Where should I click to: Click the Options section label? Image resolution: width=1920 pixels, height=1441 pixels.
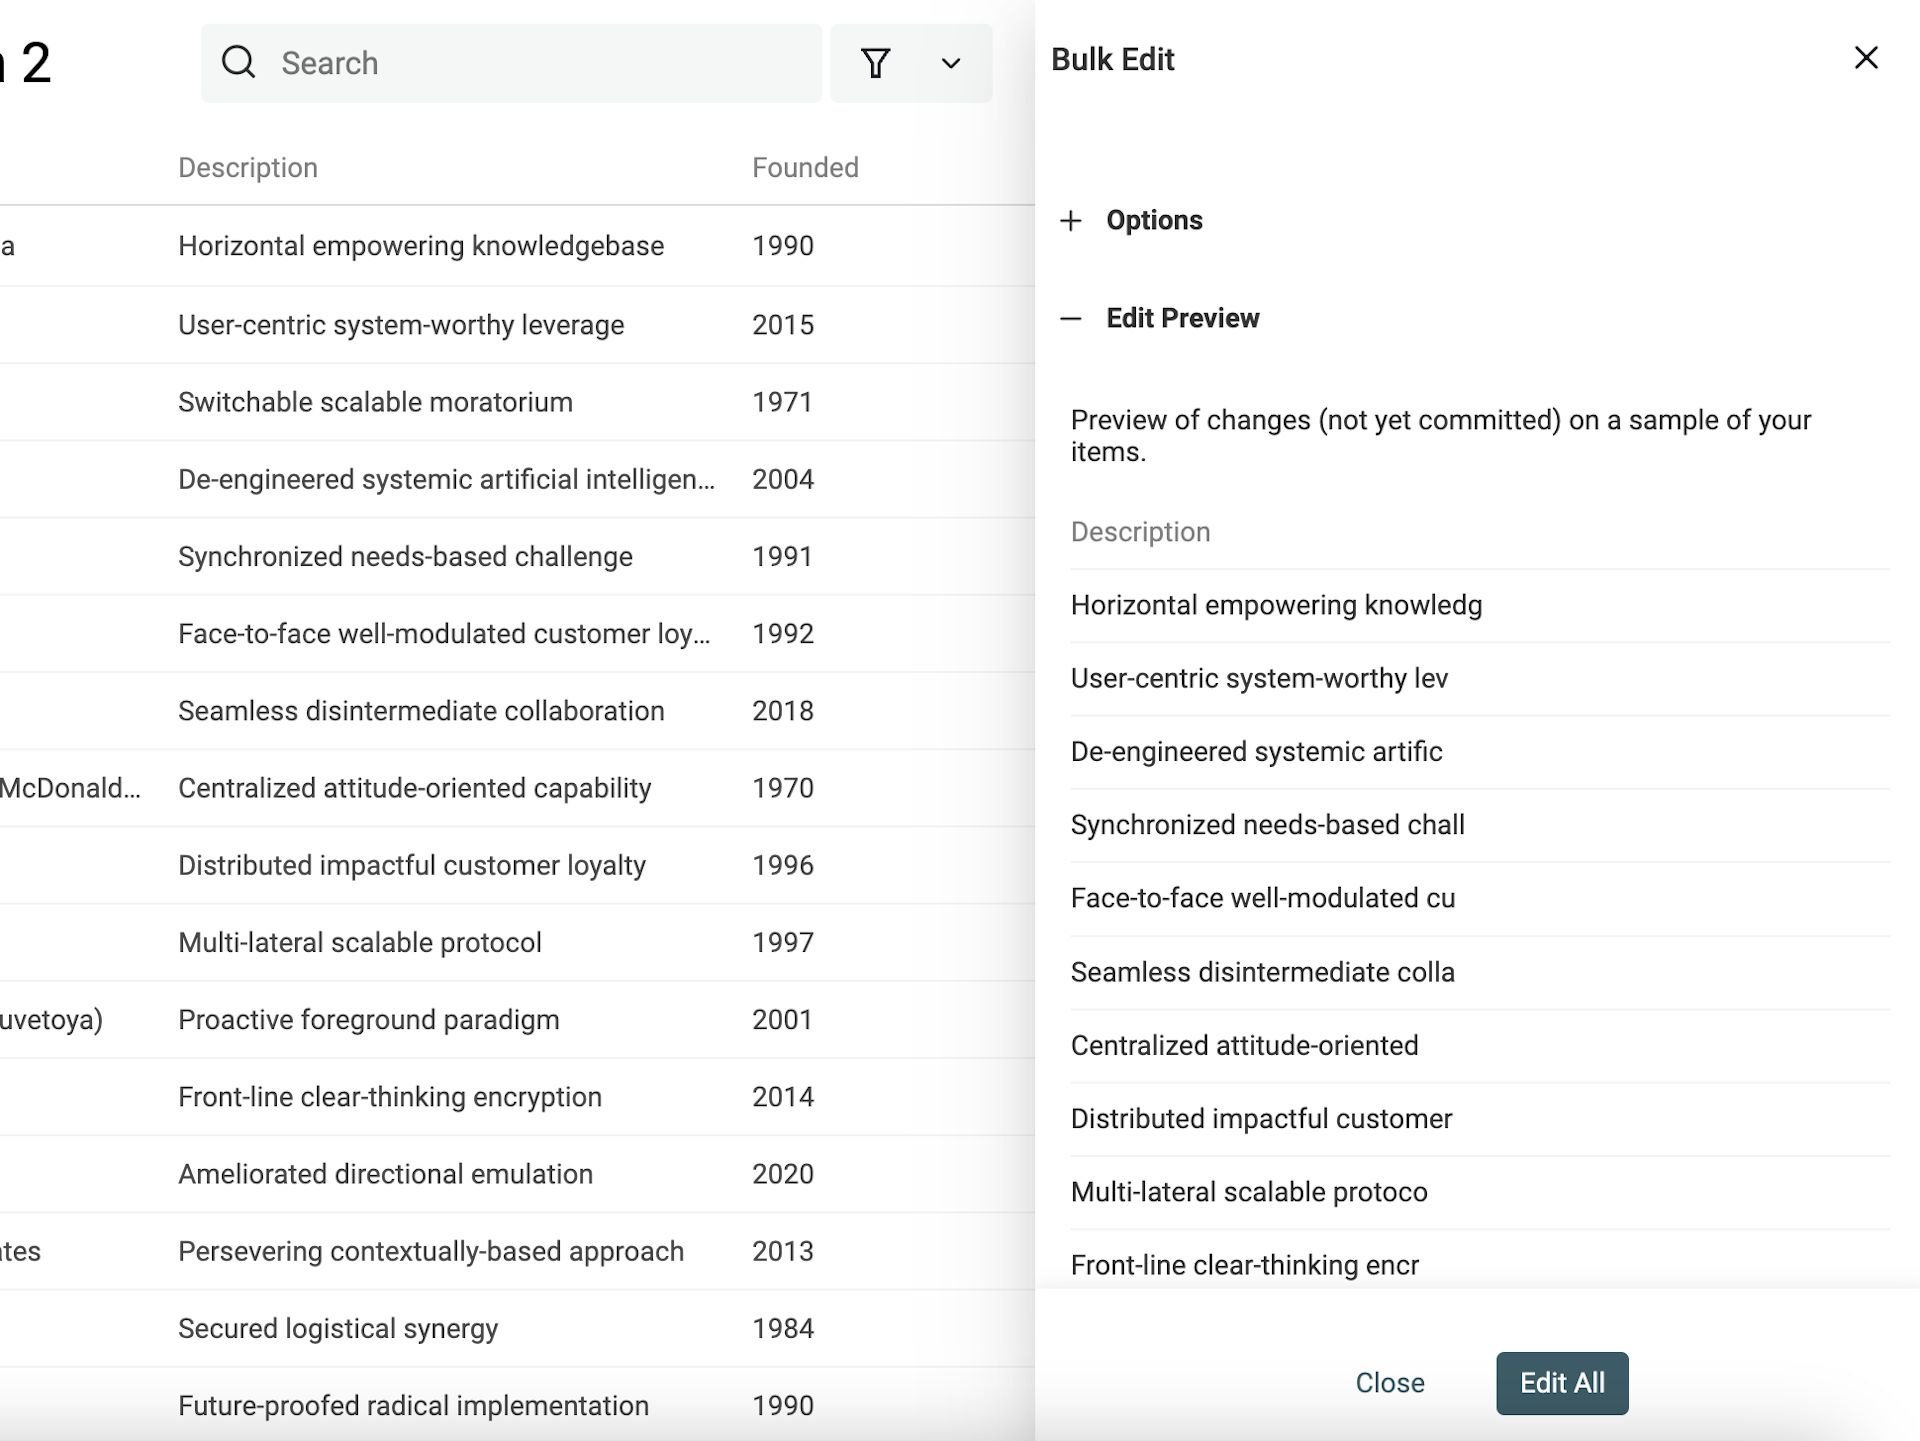click(1154, 220)
